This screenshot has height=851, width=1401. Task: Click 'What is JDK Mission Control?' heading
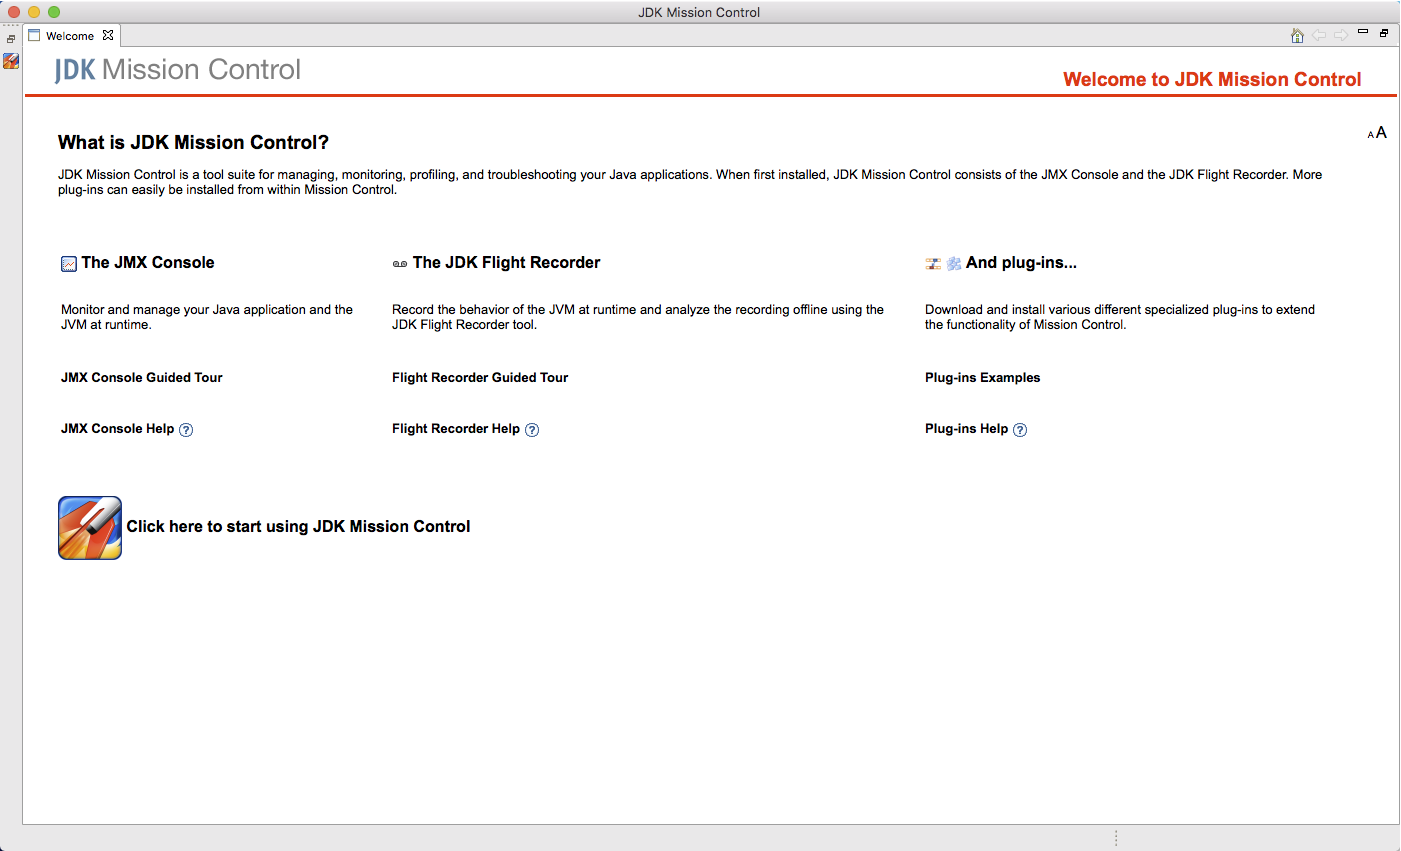pos(193,142)
